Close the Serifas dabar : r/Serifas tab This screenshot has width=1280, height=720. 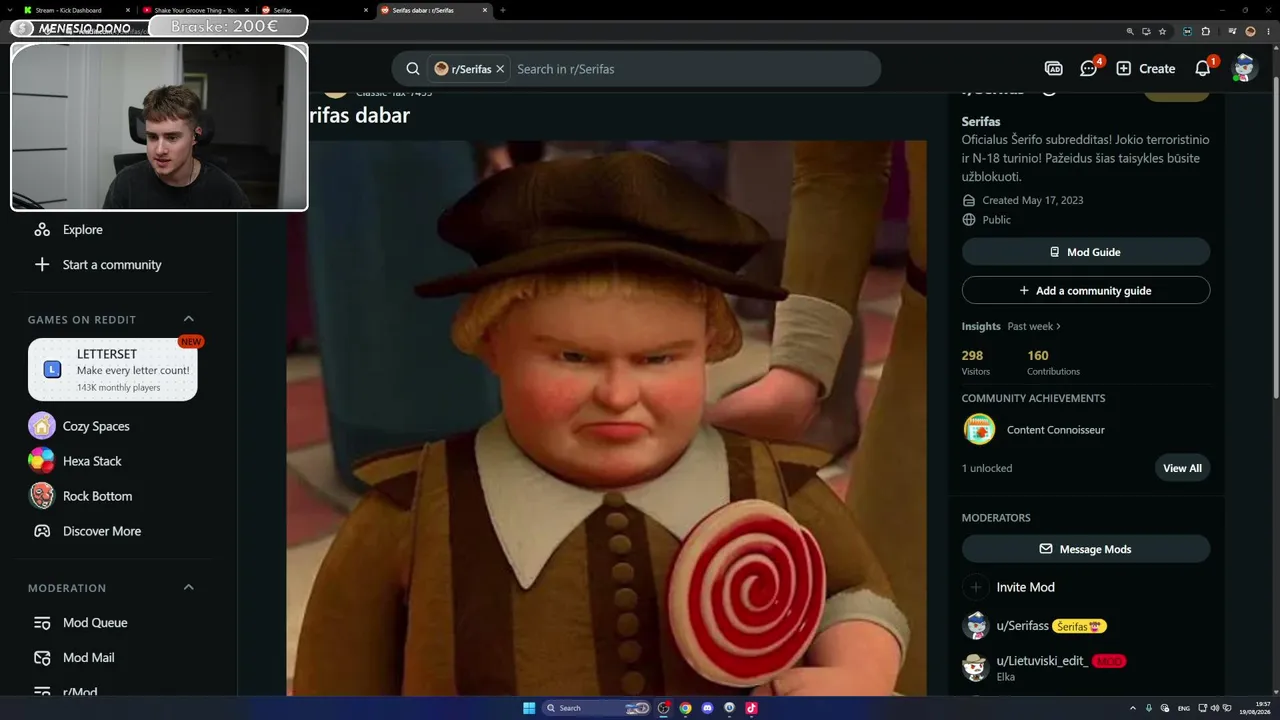485,10
